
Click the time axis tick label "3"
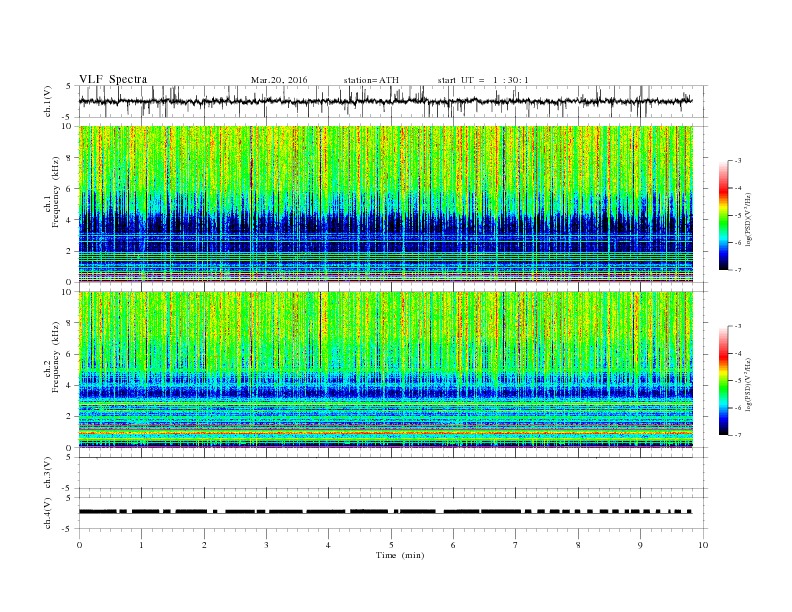(266, 545)
